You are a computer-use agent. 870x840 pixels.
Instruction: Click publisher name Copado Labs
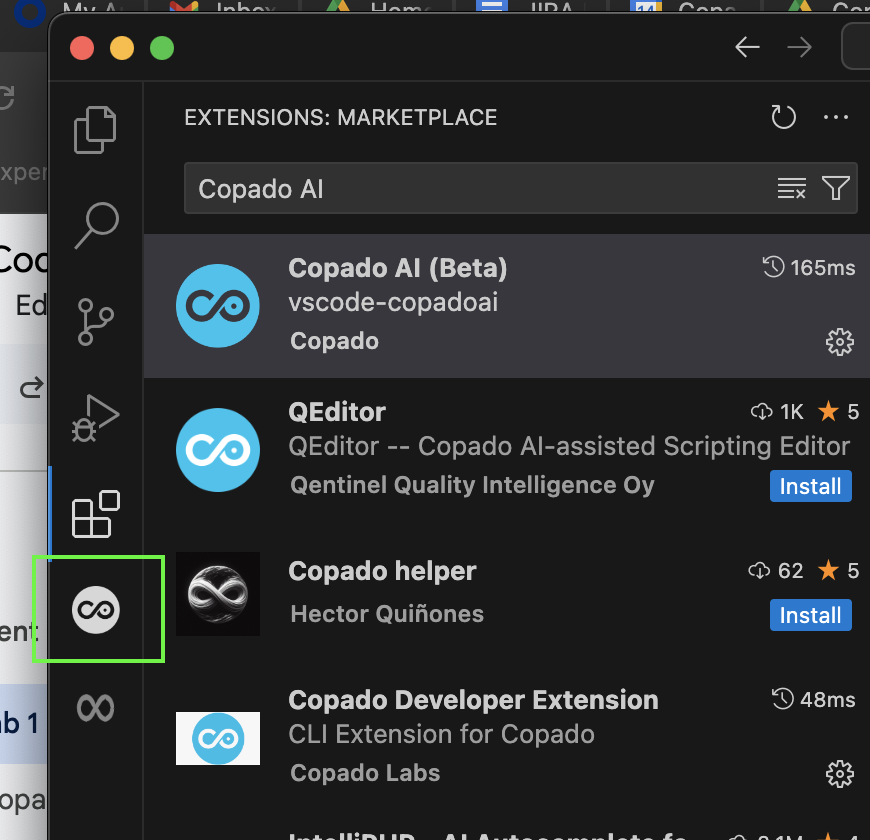point(365,773)
